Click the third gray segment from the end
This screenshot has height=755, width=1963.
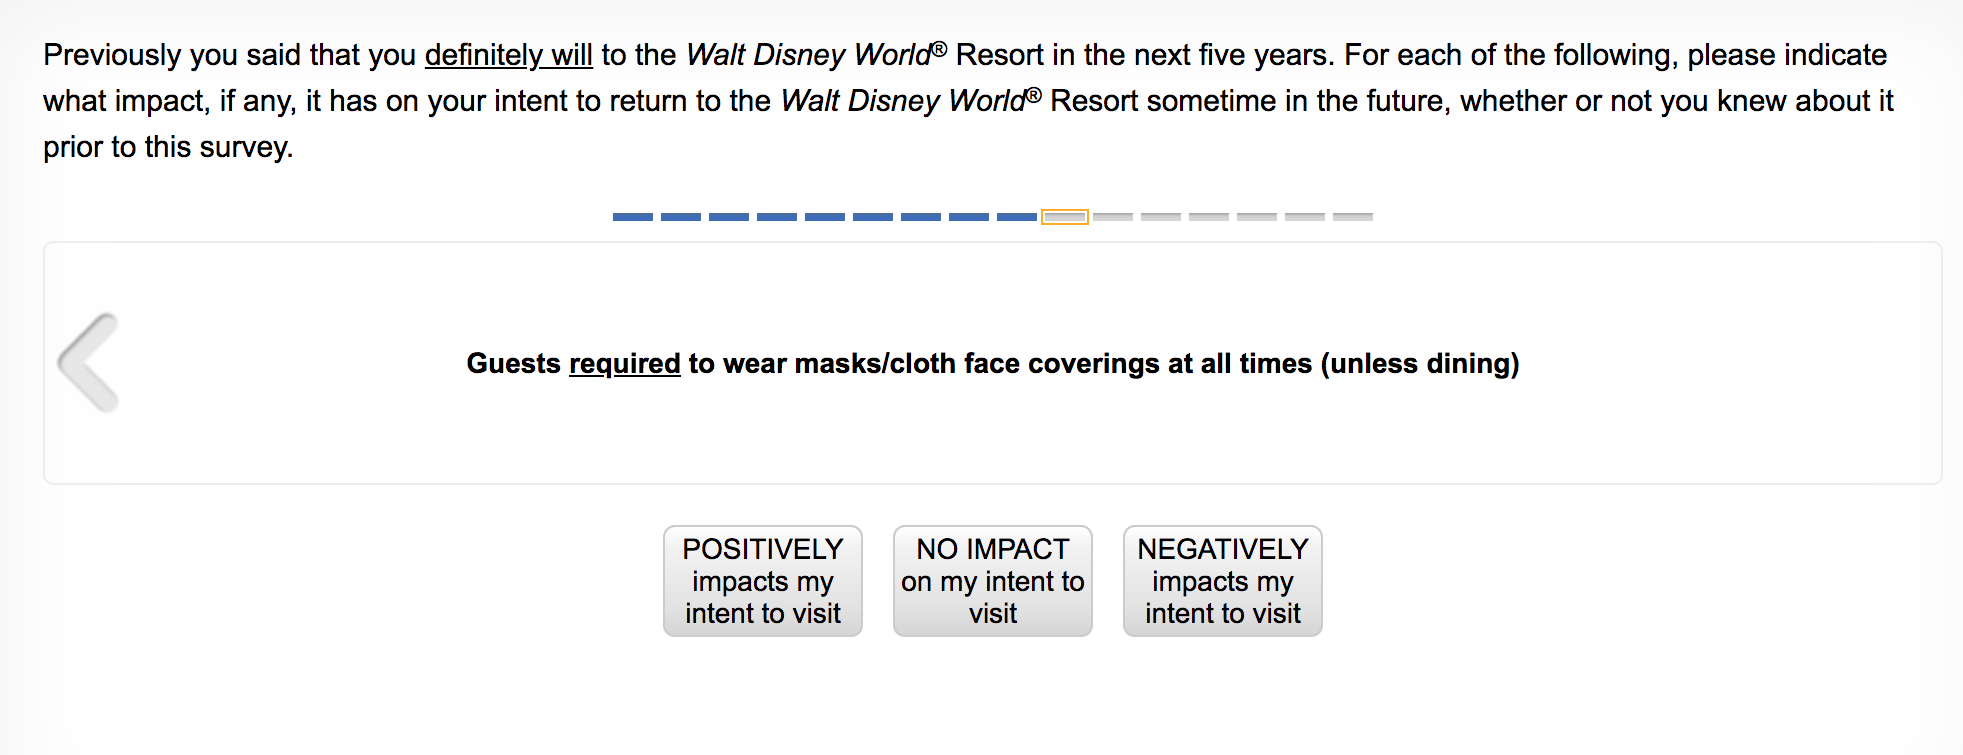tap(1256, 217)
